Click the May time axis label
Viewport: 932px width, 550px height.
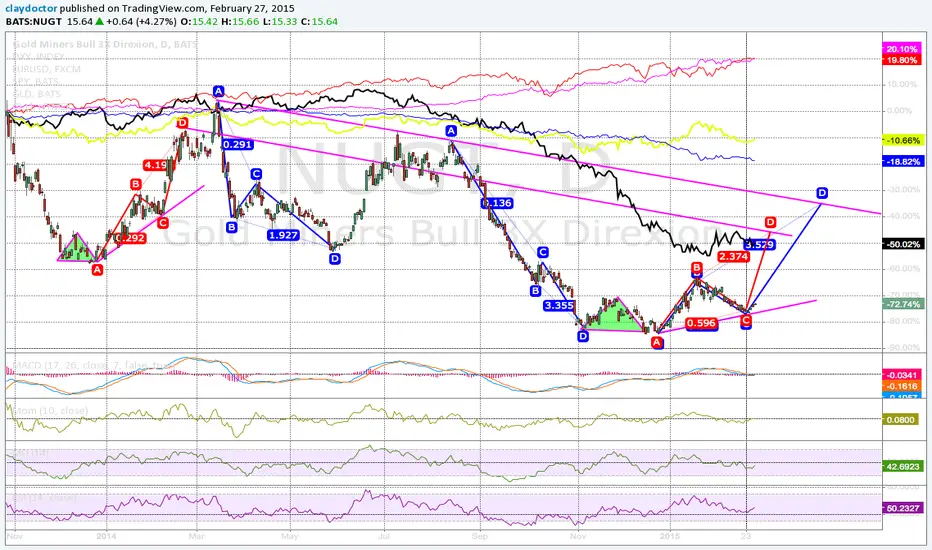coord(289,536)
